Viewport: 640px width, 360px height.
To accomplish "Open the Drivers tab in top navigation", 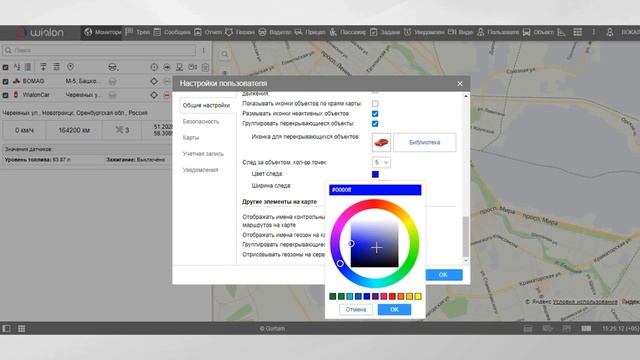I will 275,32.
